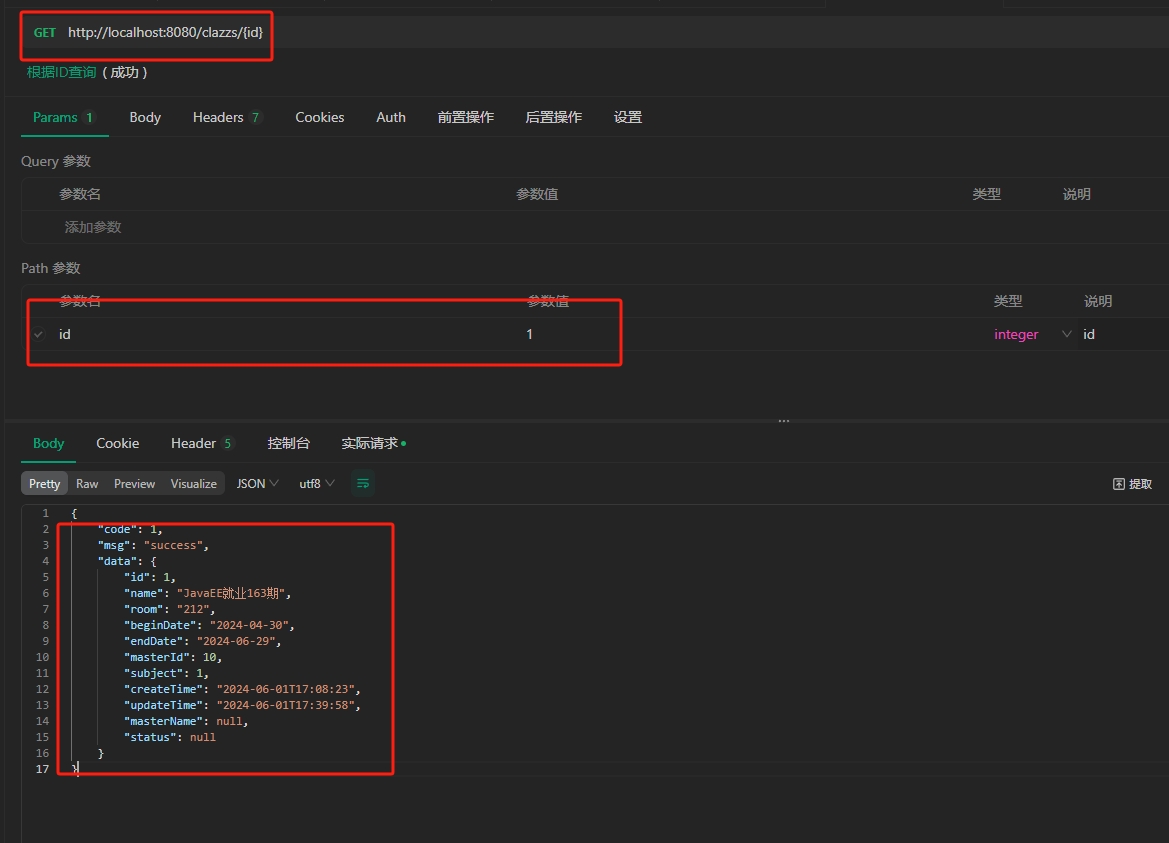The image size is (1169, 843).
Task: Open the utf8 encoding dropdown
Action: 317,484
